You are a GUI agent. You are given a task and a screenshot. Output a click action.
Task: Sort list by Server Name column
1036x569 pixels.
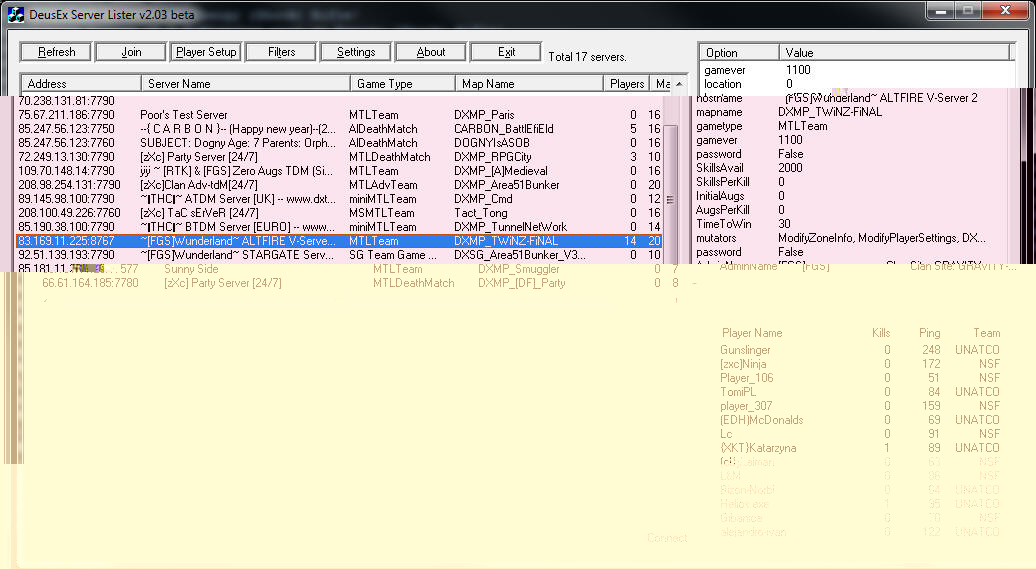point(245,84)
